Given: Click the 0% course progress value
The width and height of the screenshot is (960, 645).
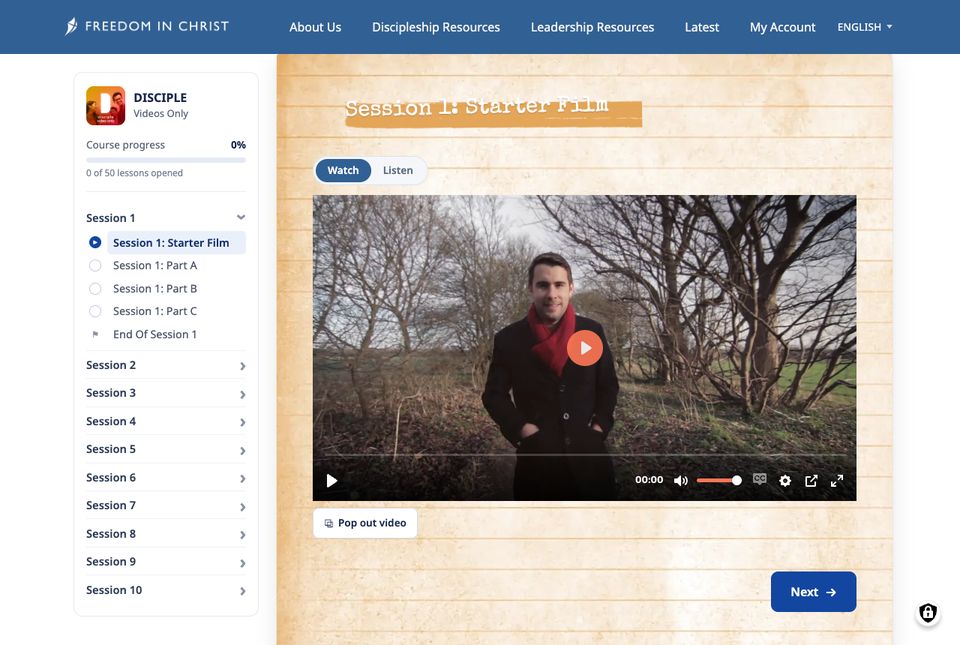Looking at the screenshot, I should [x=238, y=145].
